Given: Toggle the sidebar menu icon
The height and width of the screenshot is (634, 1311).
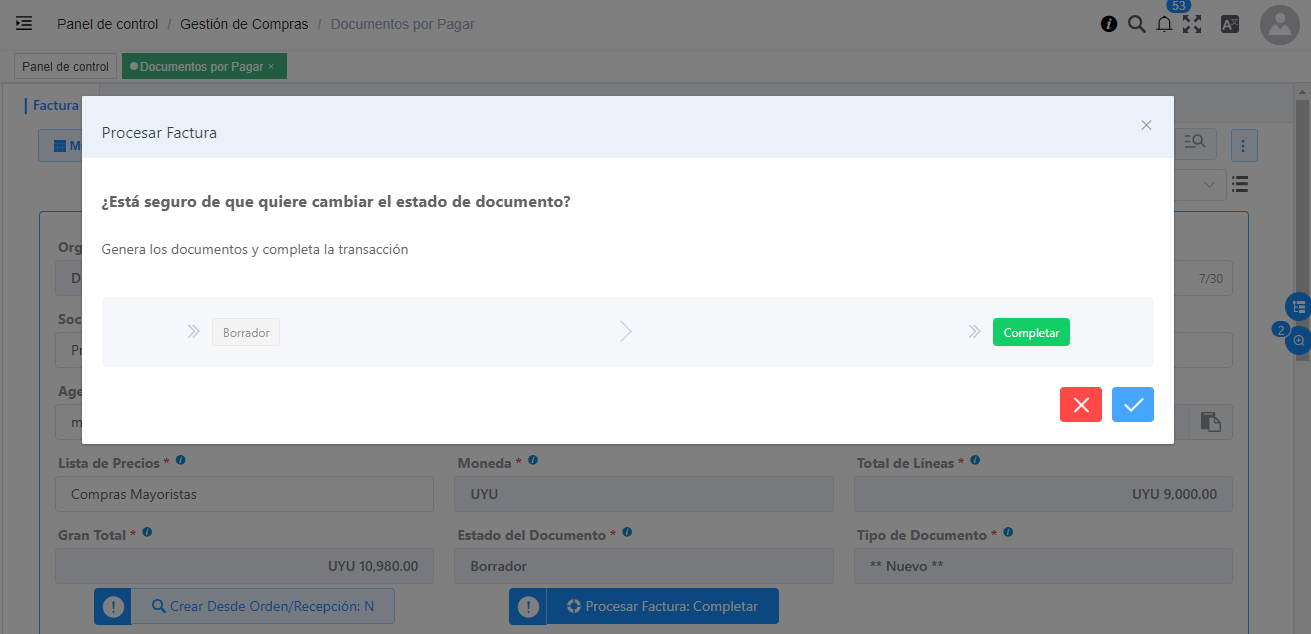Looking at the screenshot, I should click(x=24, y=23).
